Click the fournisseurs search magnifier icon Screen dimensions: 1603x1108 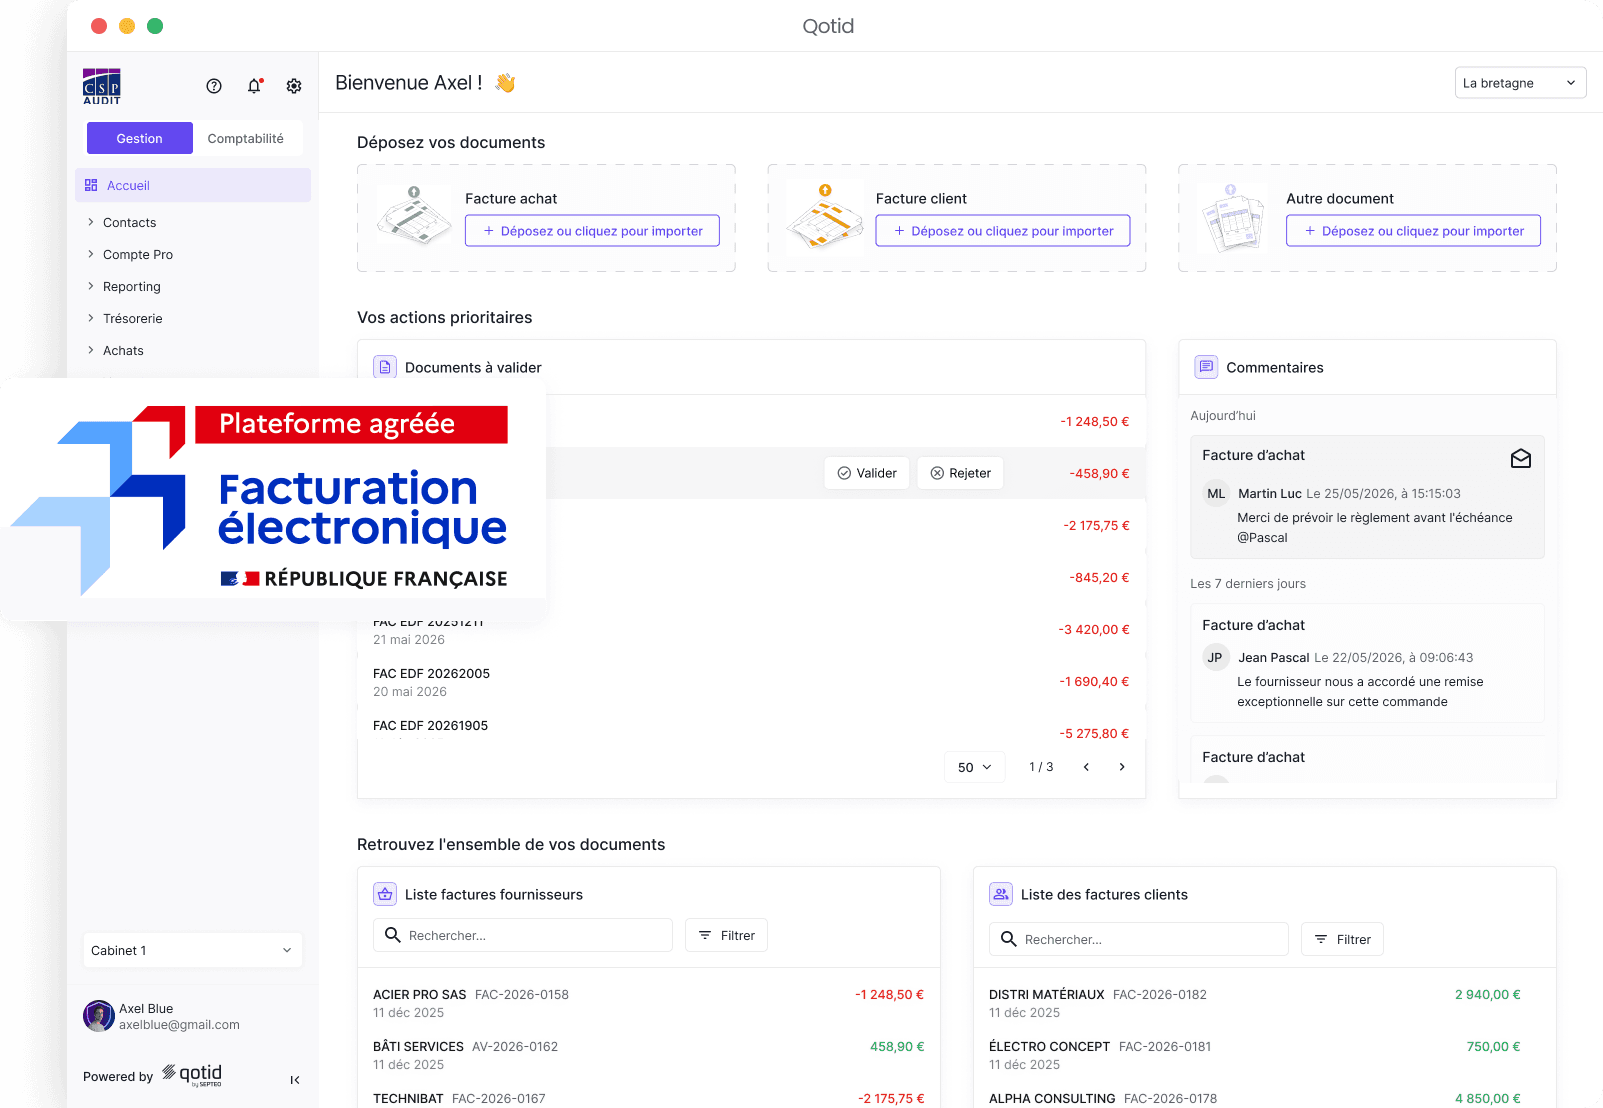click(x=393, y=935)
